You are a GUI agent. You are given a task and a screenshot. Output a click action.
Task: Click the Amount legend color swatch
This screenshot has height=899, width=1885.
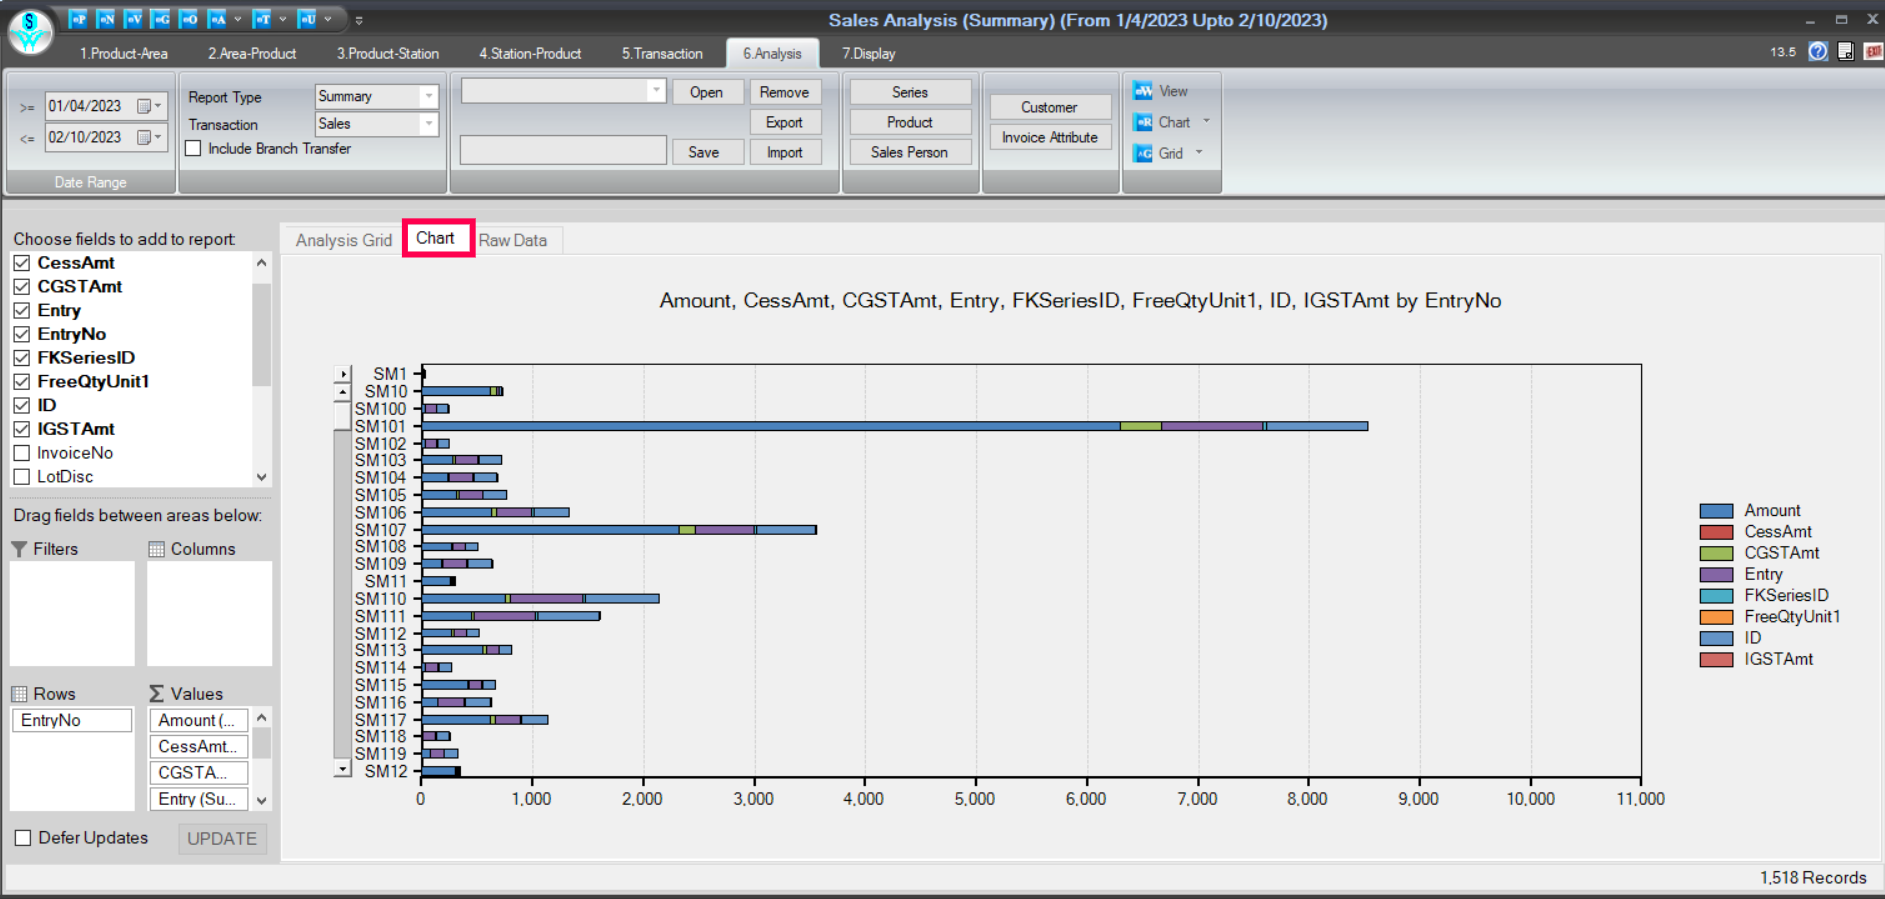(1716, 511)
